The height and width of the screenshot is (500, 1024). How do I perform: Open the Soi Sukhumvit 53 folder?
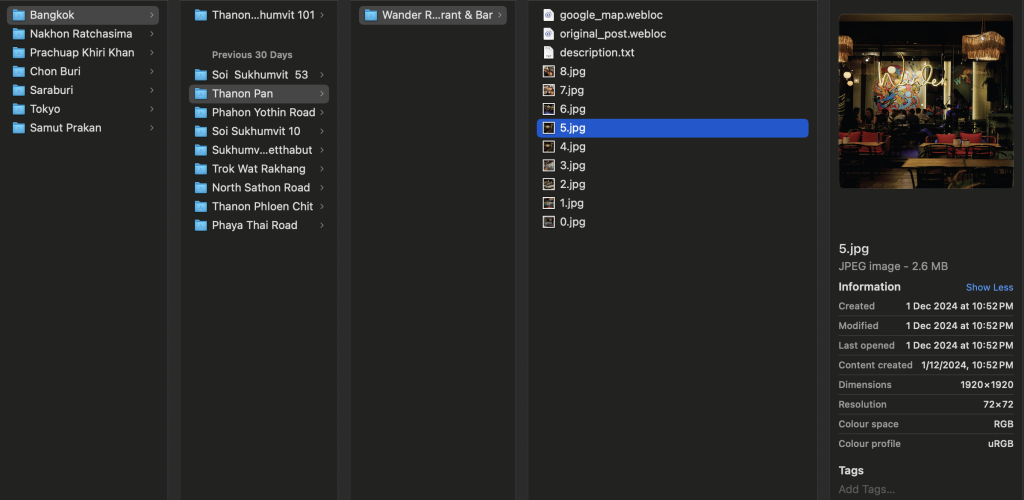[x=259, y=75]
